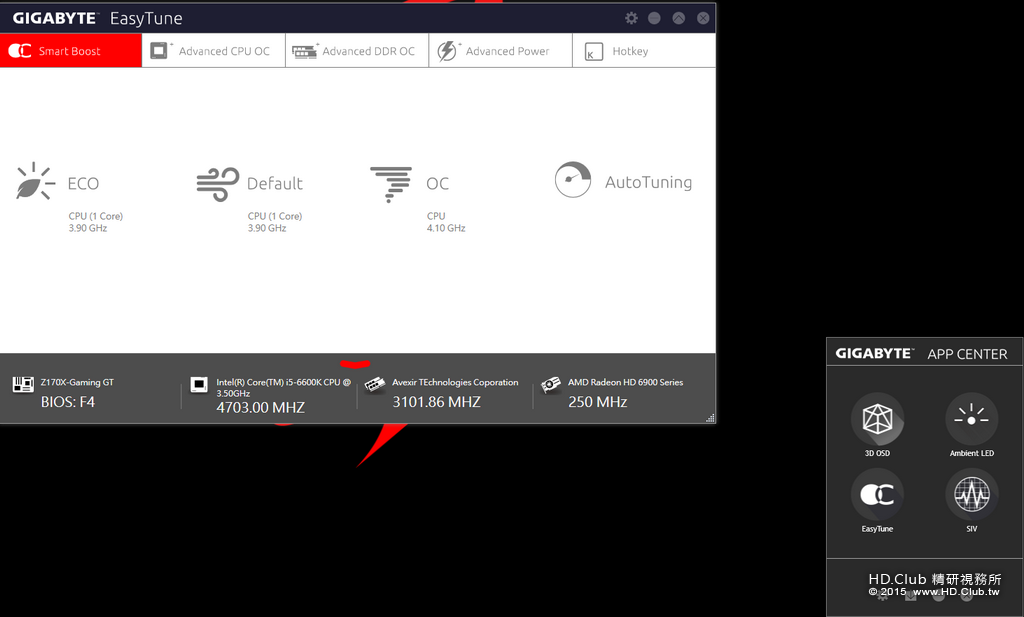Click the memory module icon near Avexir
Viewport: 1024px width, 617px height.
[x=375, y=385]
